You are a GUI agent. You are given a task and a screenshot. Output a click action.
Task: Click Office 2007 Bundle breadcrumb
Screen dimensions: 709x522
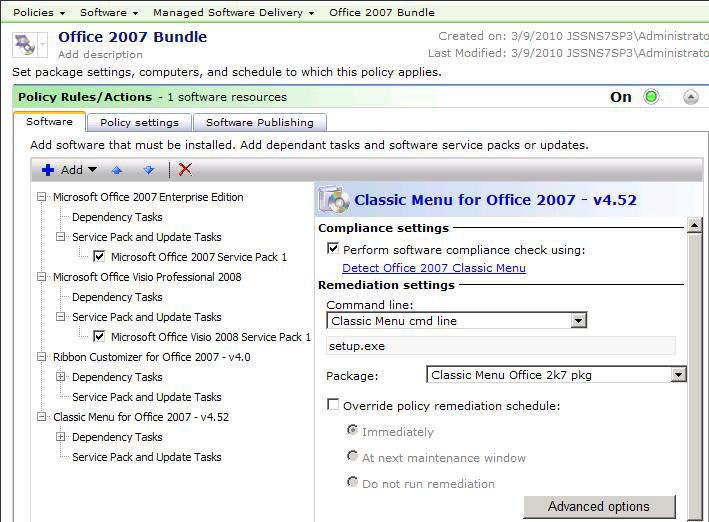(382, 12)
